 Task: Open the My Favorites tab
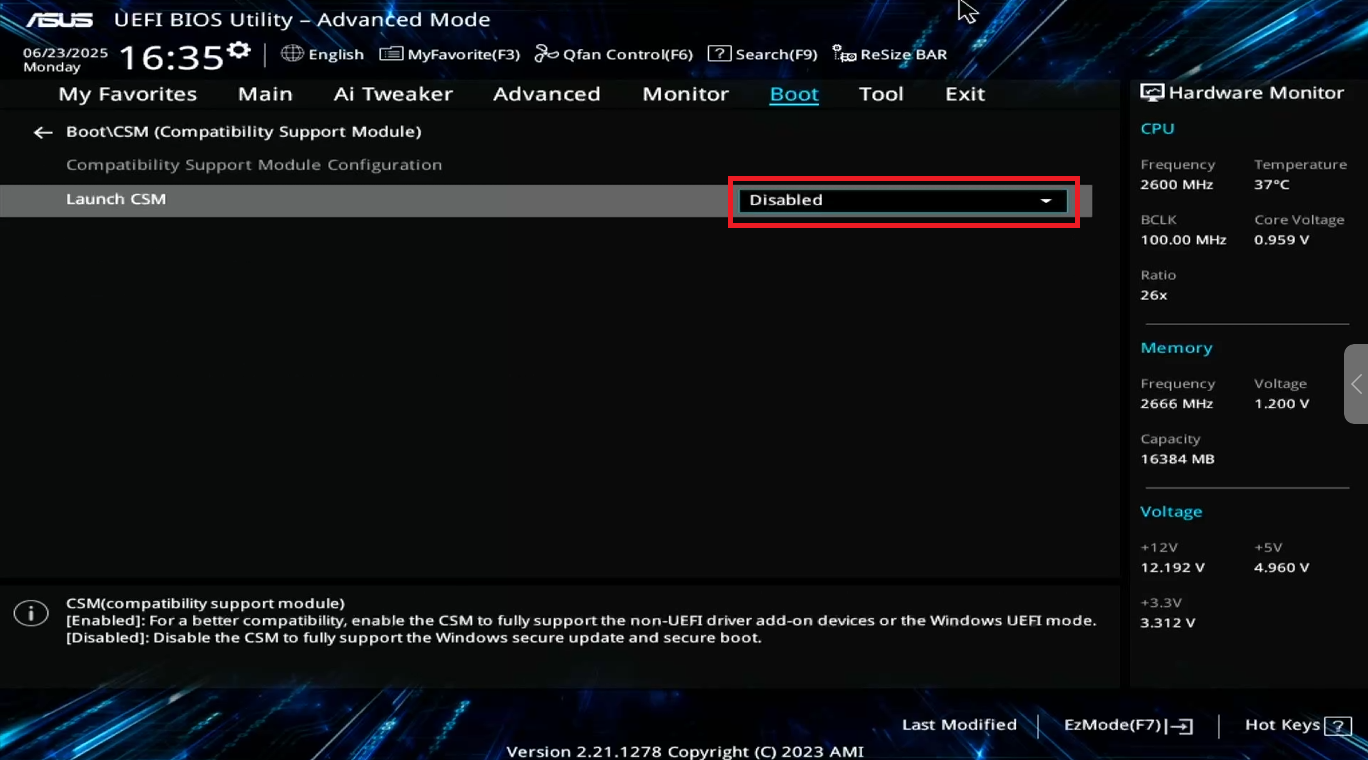click(128, 94)
